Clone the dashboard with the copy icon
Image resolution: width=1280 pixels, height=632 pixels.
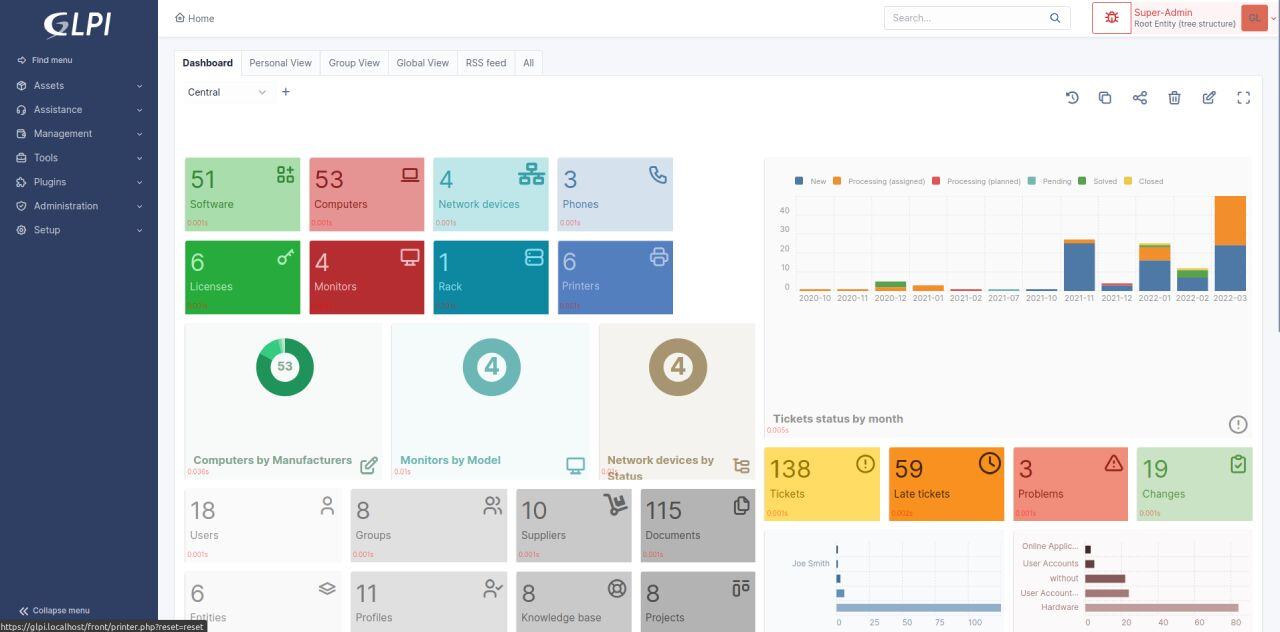point(1105,97)
